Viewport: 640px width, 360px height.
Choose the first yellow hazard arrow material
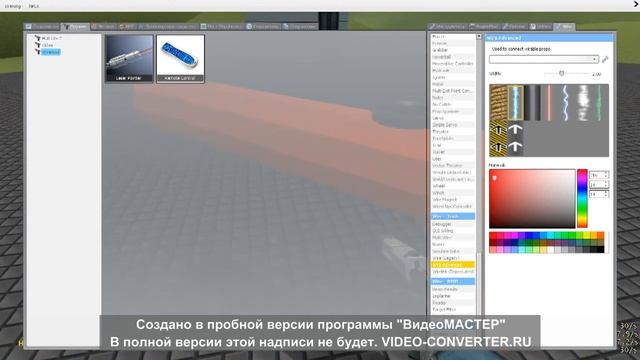click(498, 130)
